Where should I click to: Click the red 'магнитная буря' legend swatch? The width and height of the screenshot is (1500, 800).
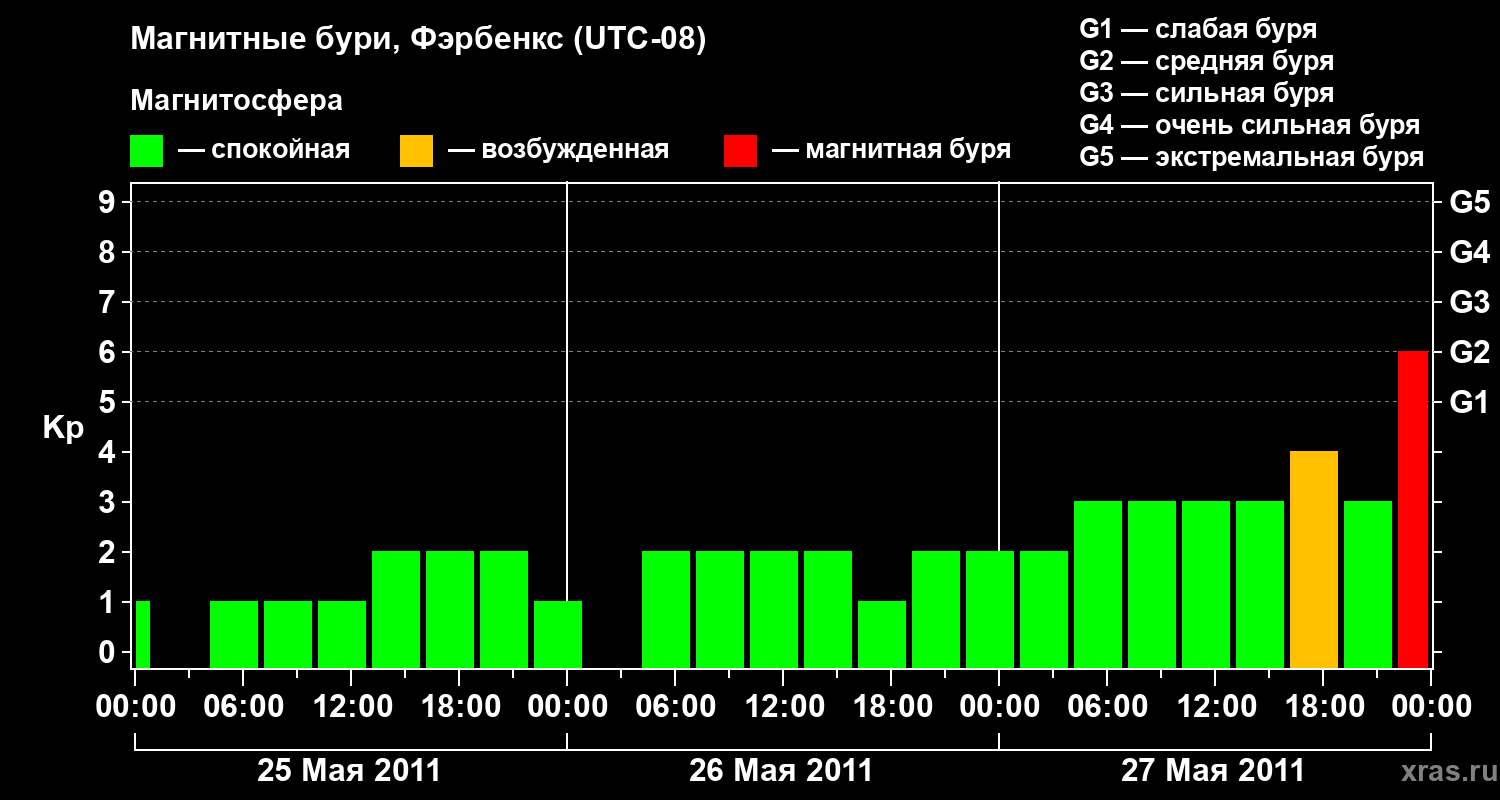pos(741,151)
